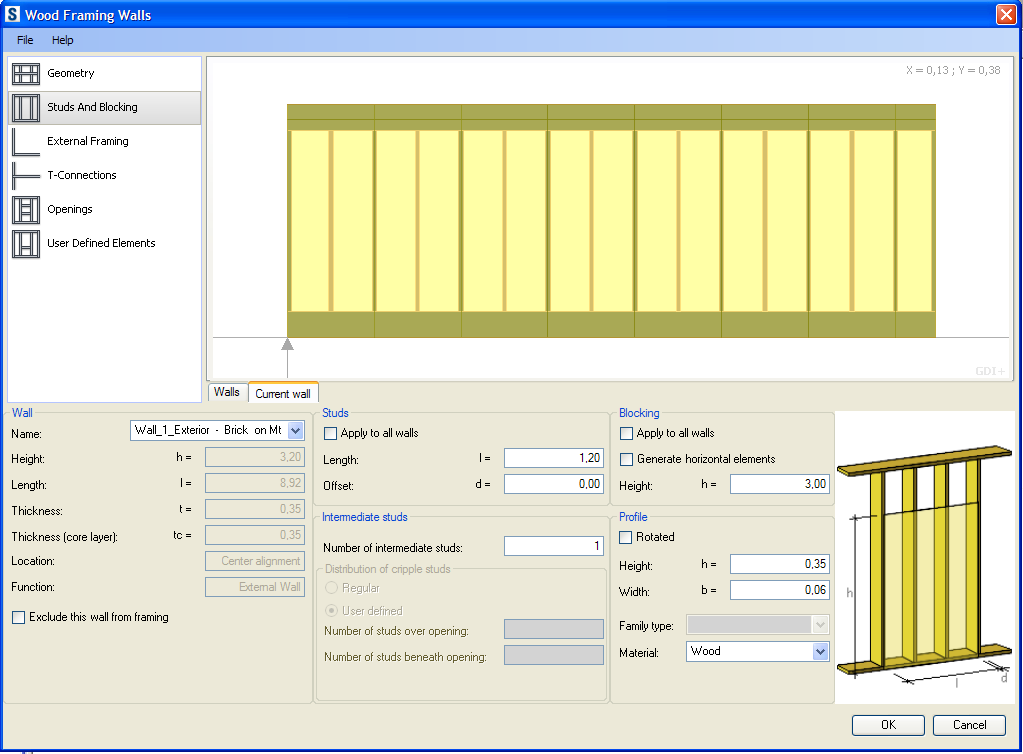The width and height of the screenshot is (1023, 754).
Task: Click the Location field Center alignment
Action: 254,561
